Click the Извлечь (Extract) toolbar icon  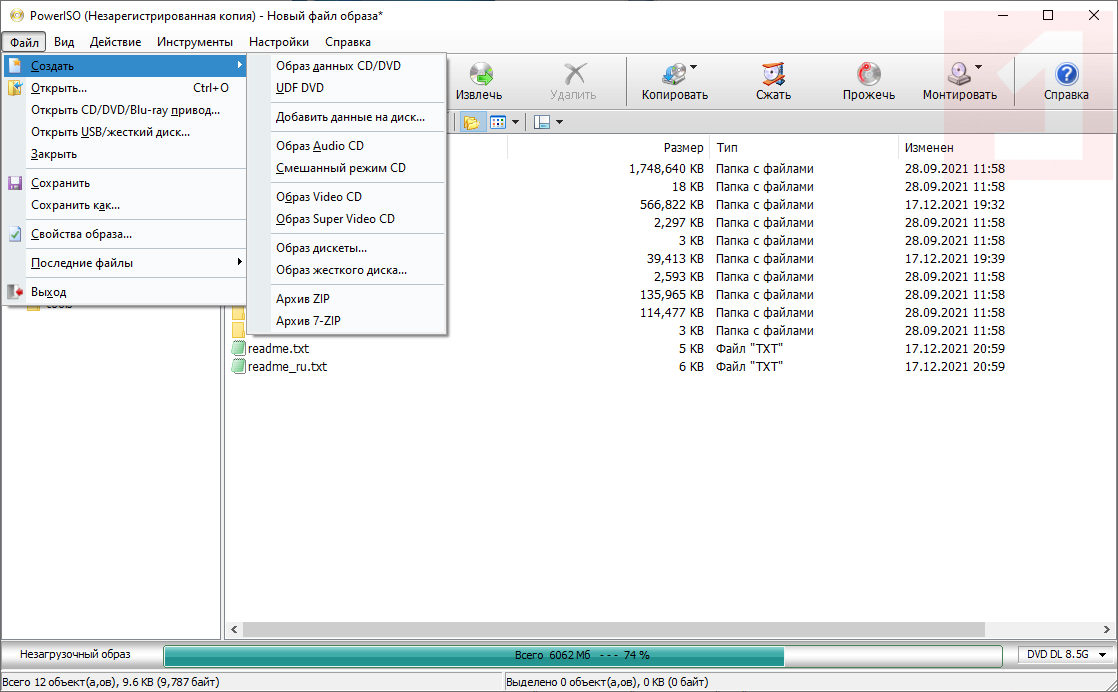point(479,74)
